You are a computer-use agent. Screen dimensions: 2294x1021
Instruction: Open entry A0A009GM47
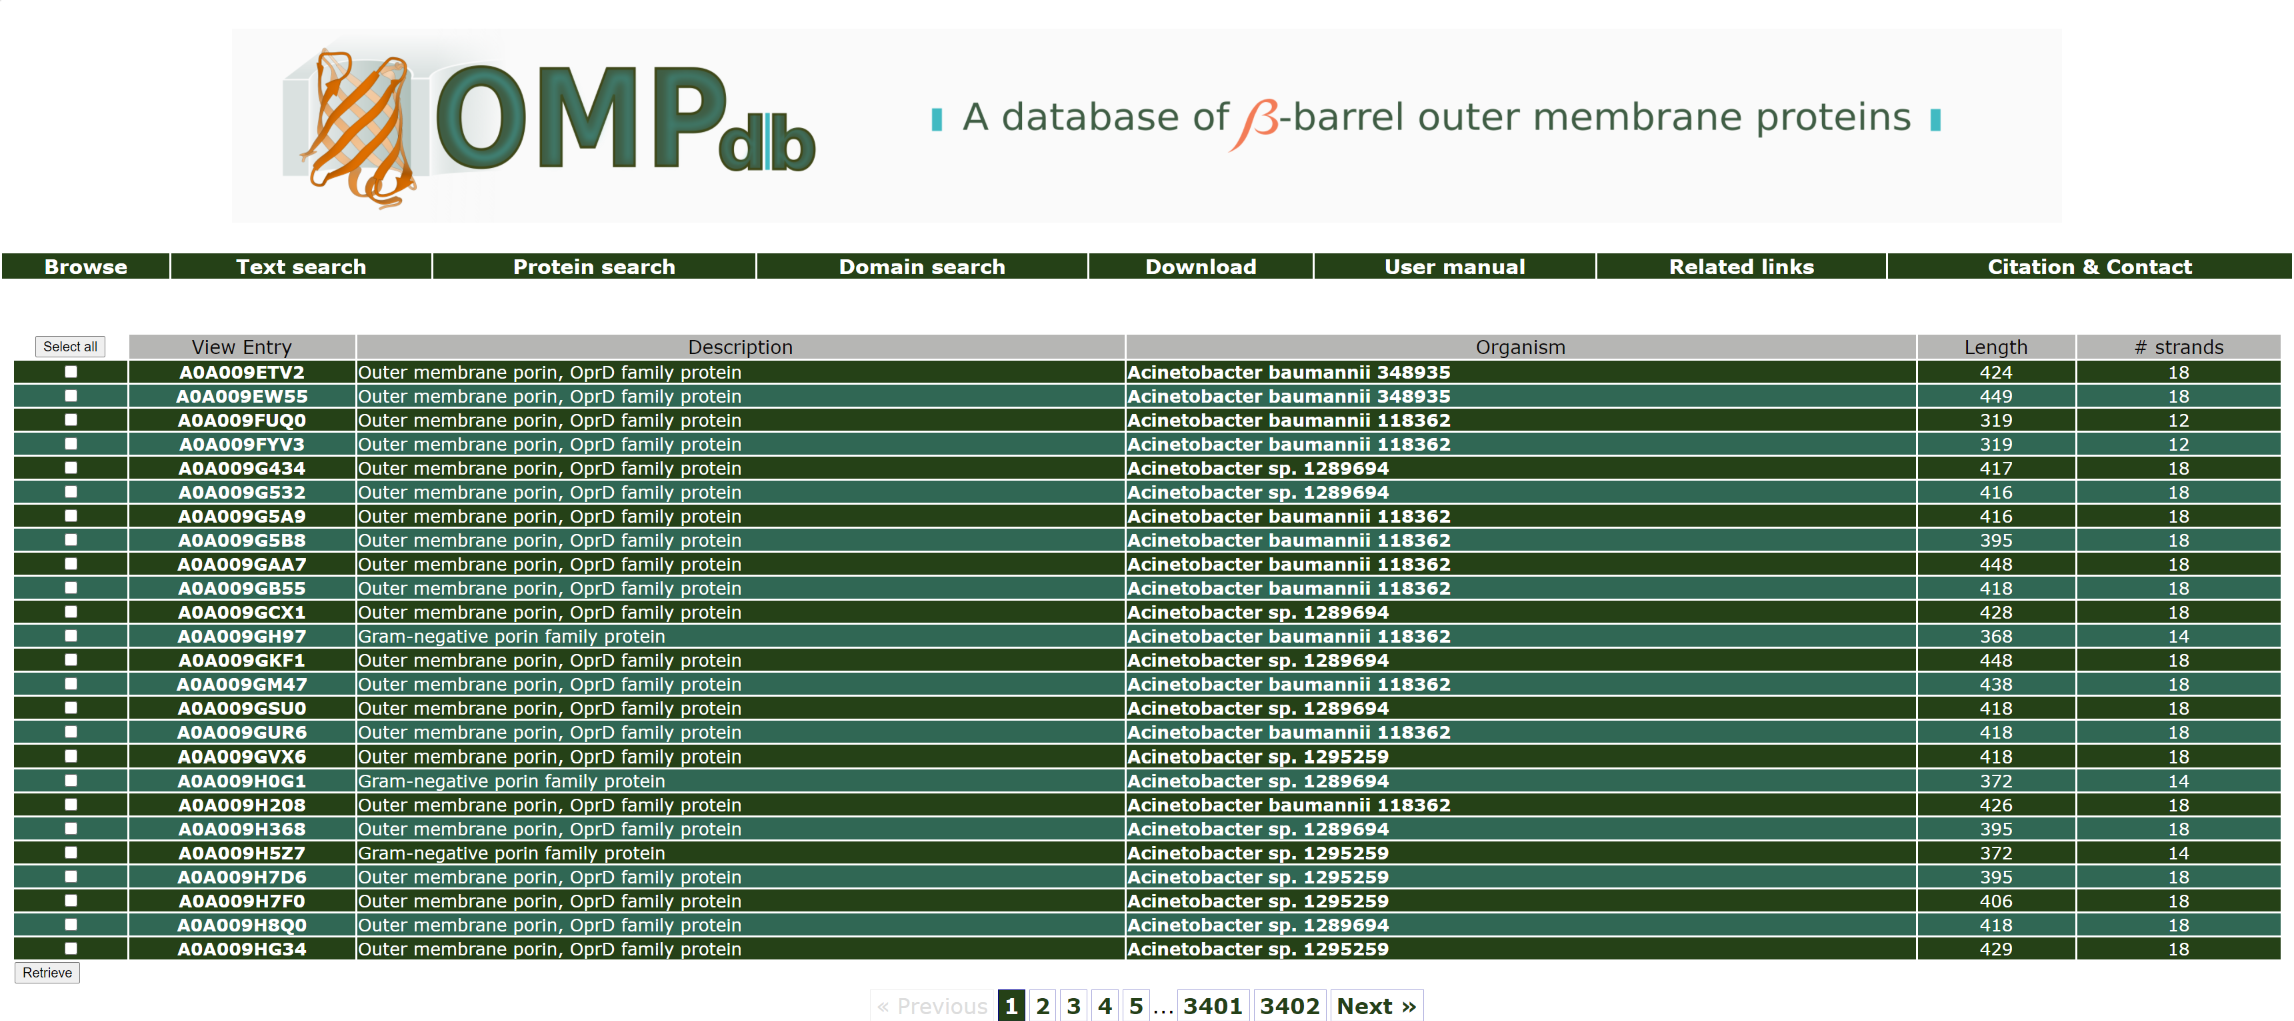[242, 684]
